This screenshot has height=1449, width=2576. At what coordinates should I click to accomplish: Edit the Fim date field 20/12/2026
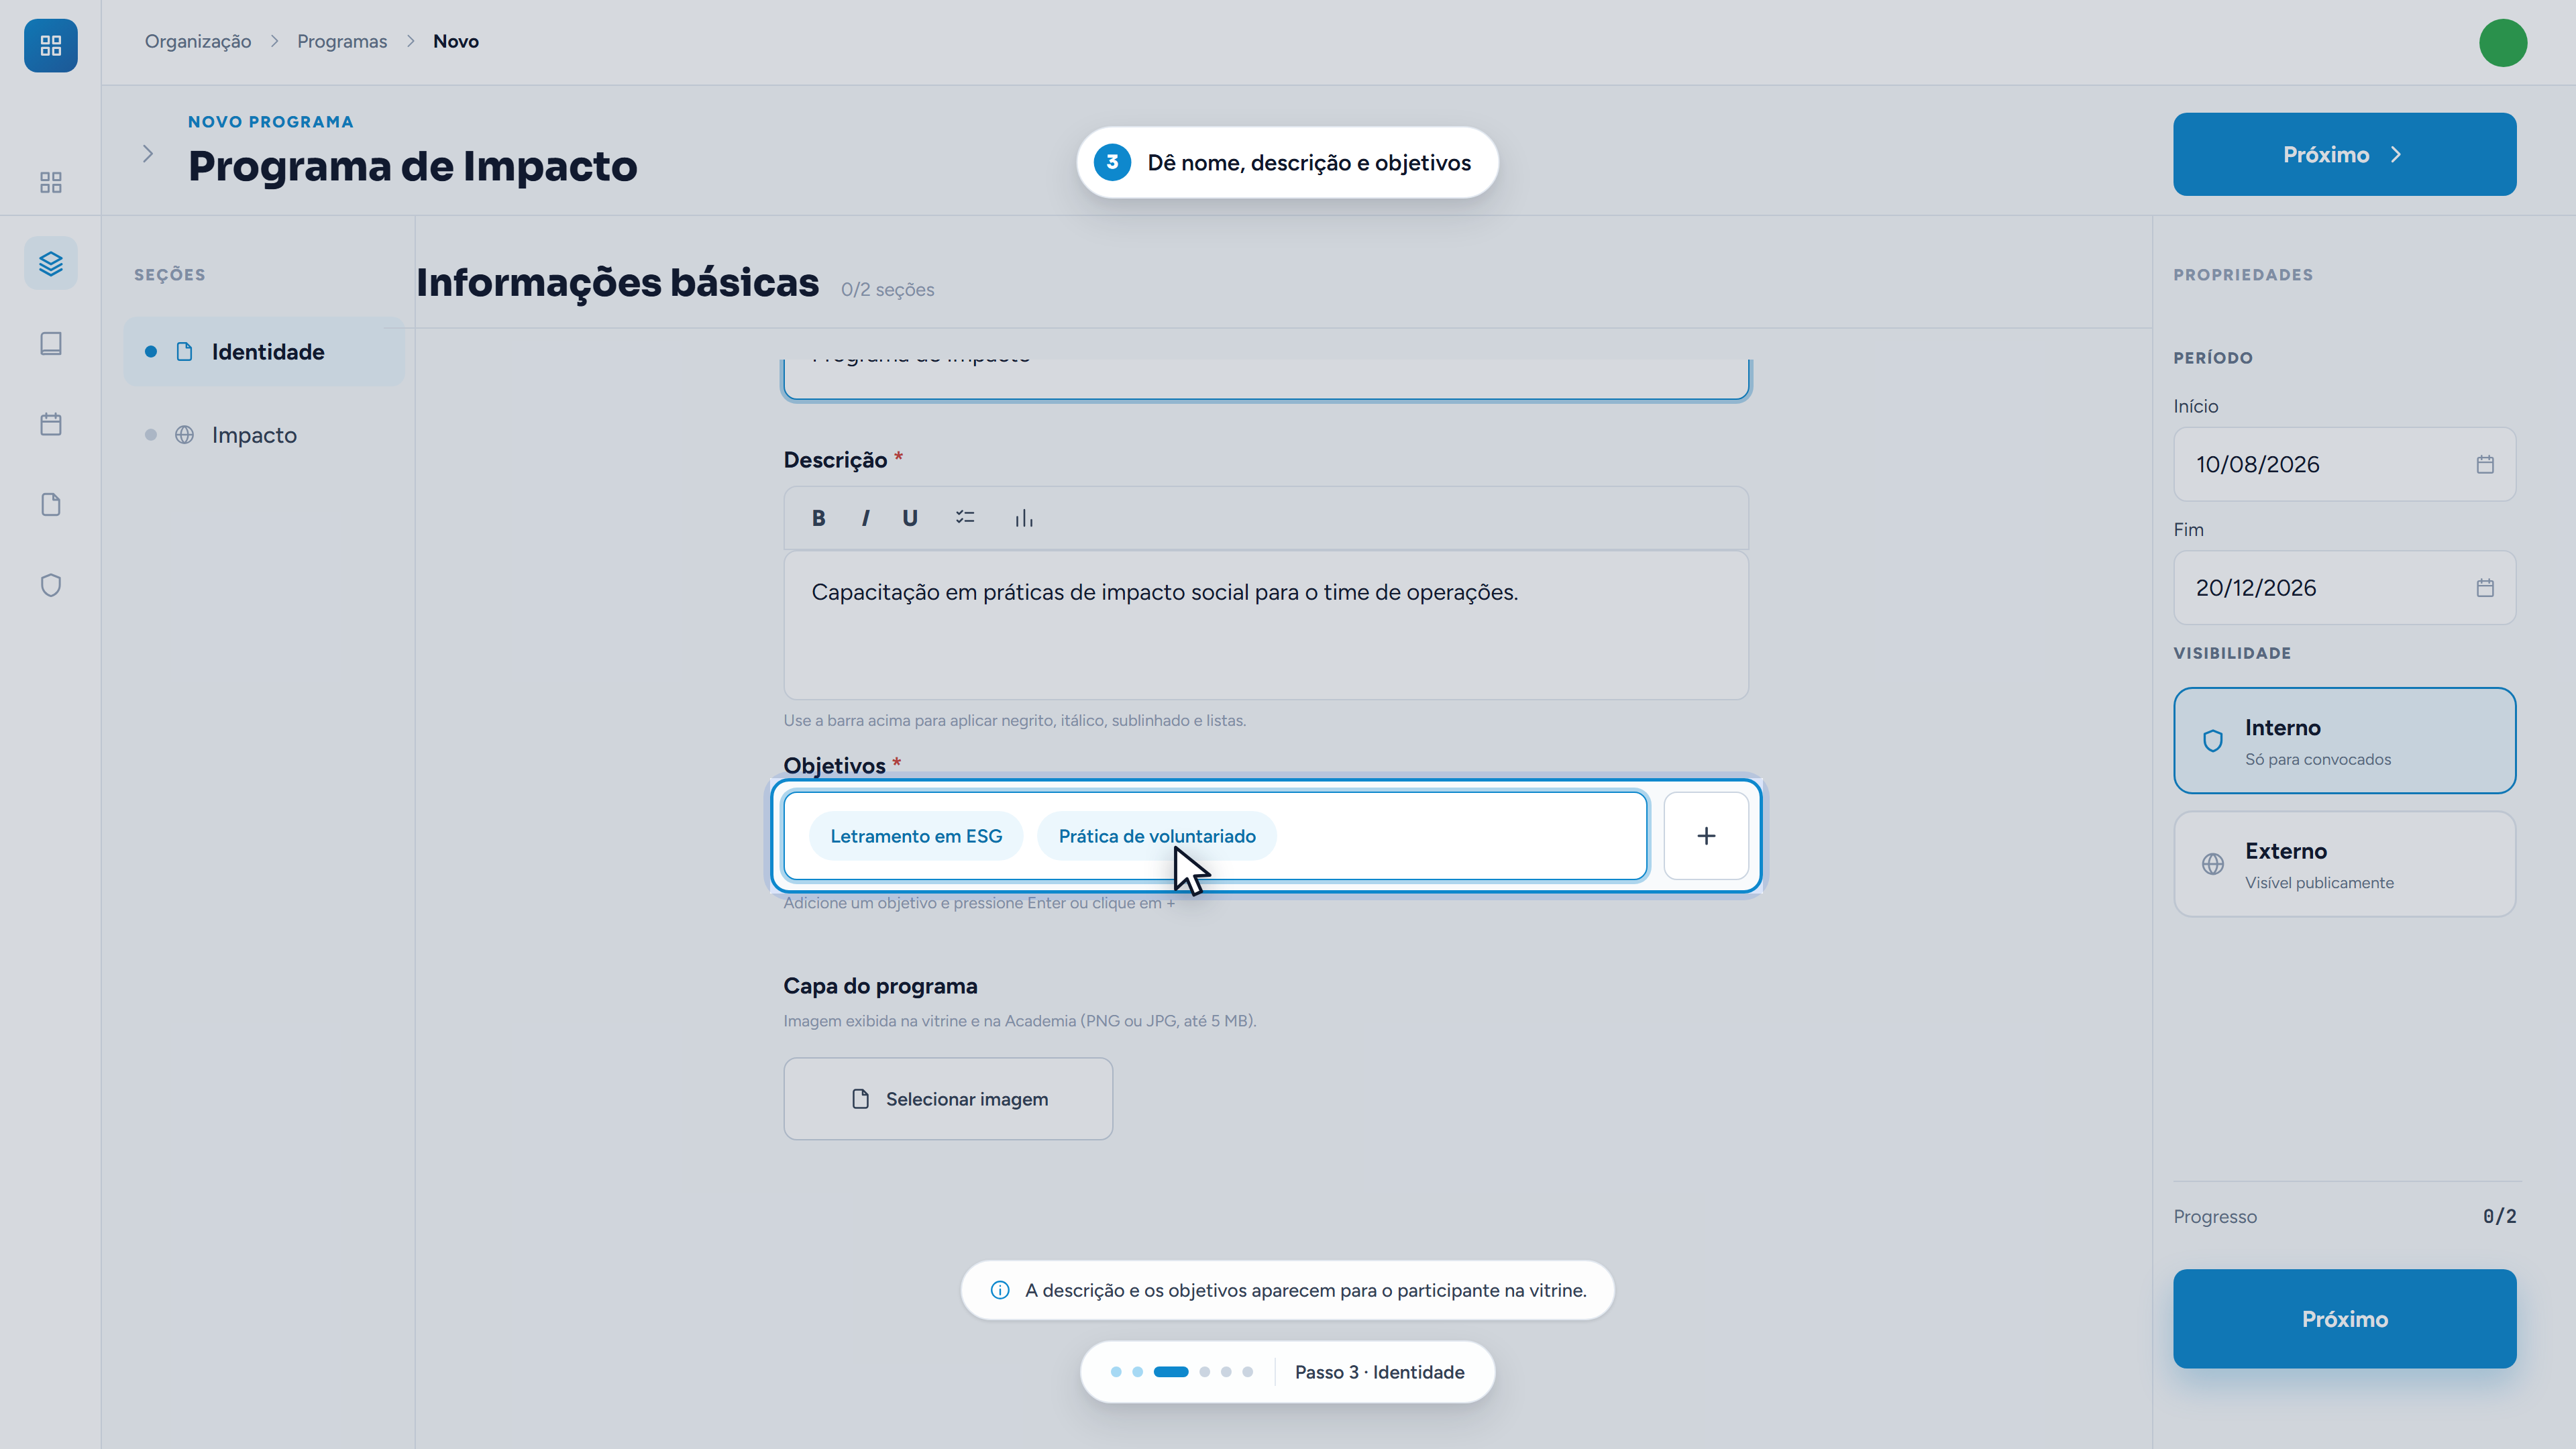click(x=2344, y=588)
